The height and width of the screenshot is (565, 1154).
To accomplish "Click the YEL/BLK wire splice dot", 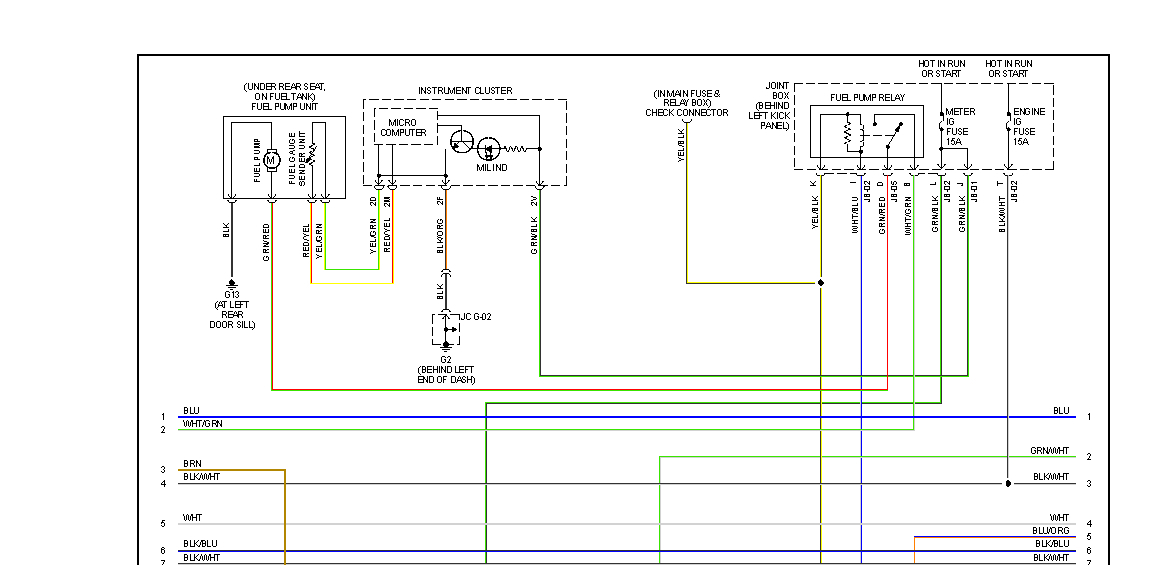I will (821, 283).
